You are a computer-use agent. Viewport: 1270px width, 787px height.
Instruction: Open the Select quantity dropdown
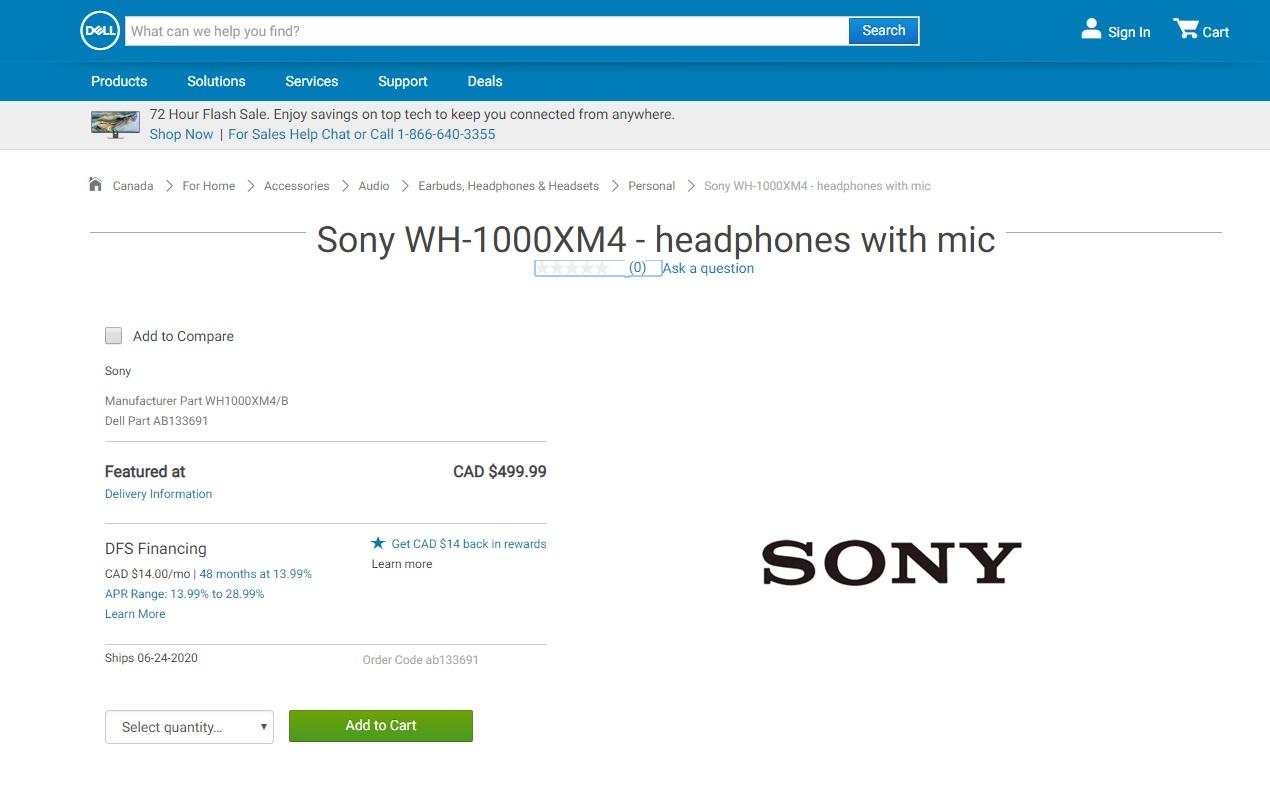point(189,727)
